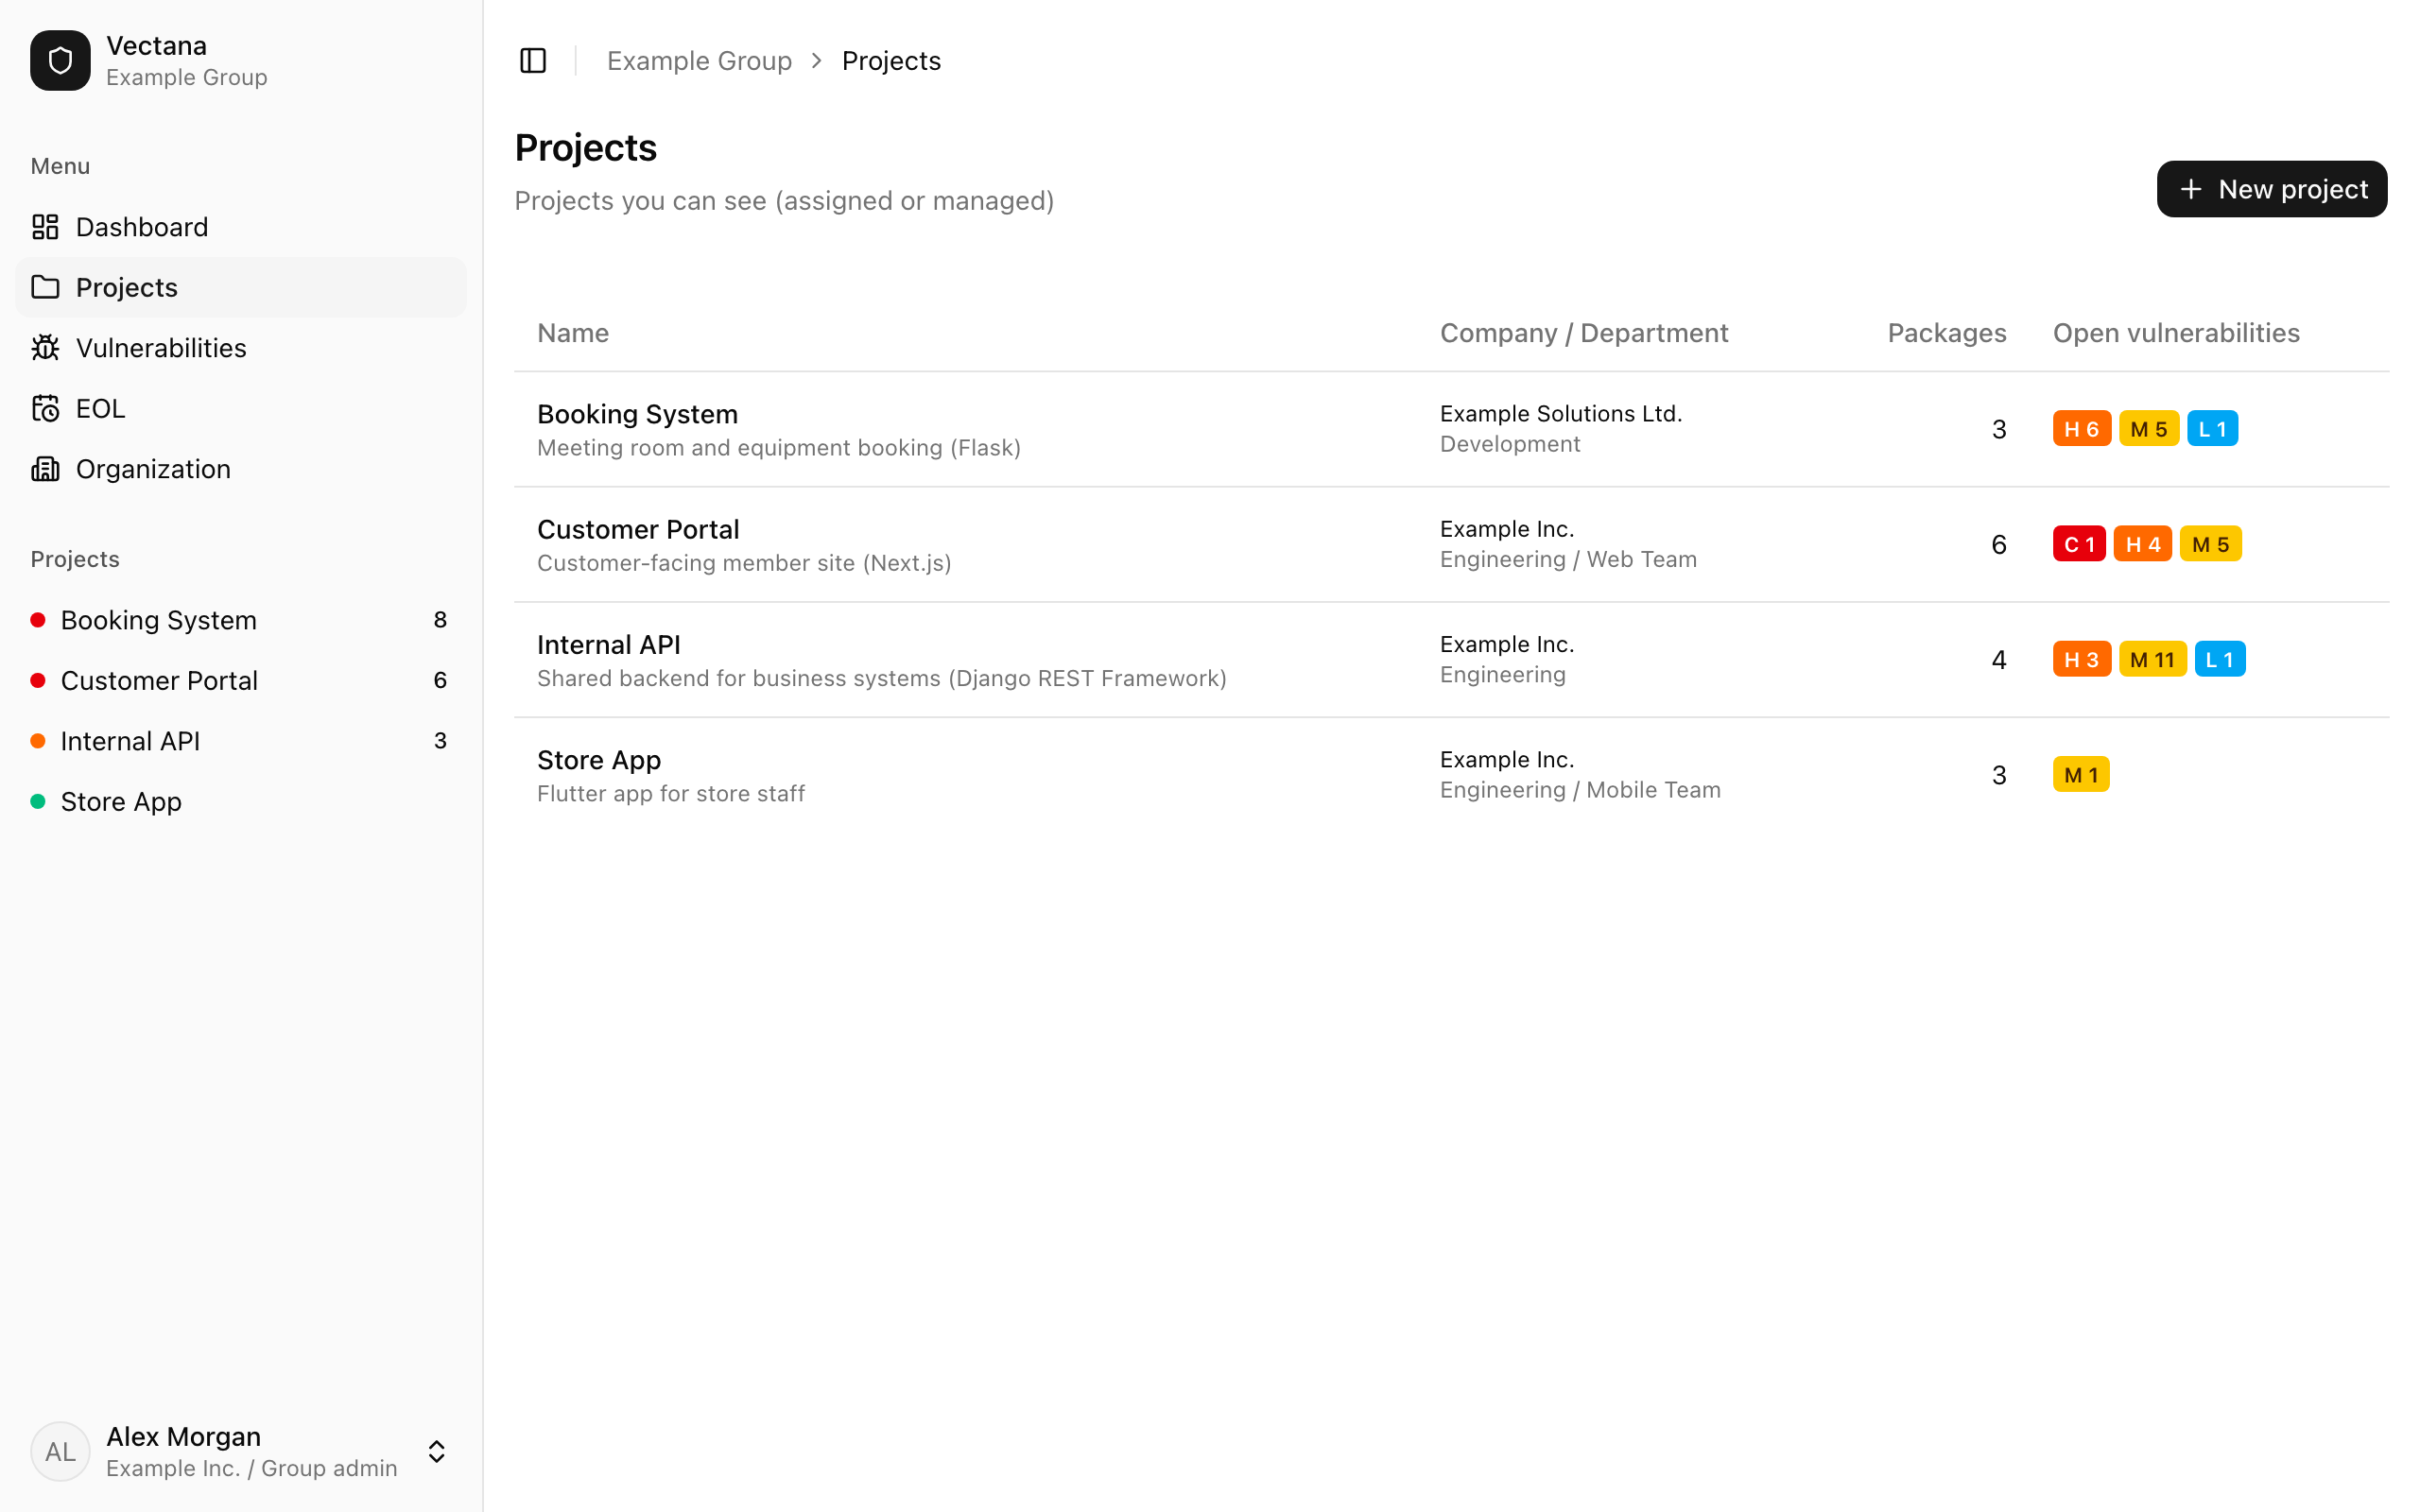2420x1512 pixels.
Task: Expand the Alex Morgan account switcher
Action: pyautogui.click(x=437, y=1451)
